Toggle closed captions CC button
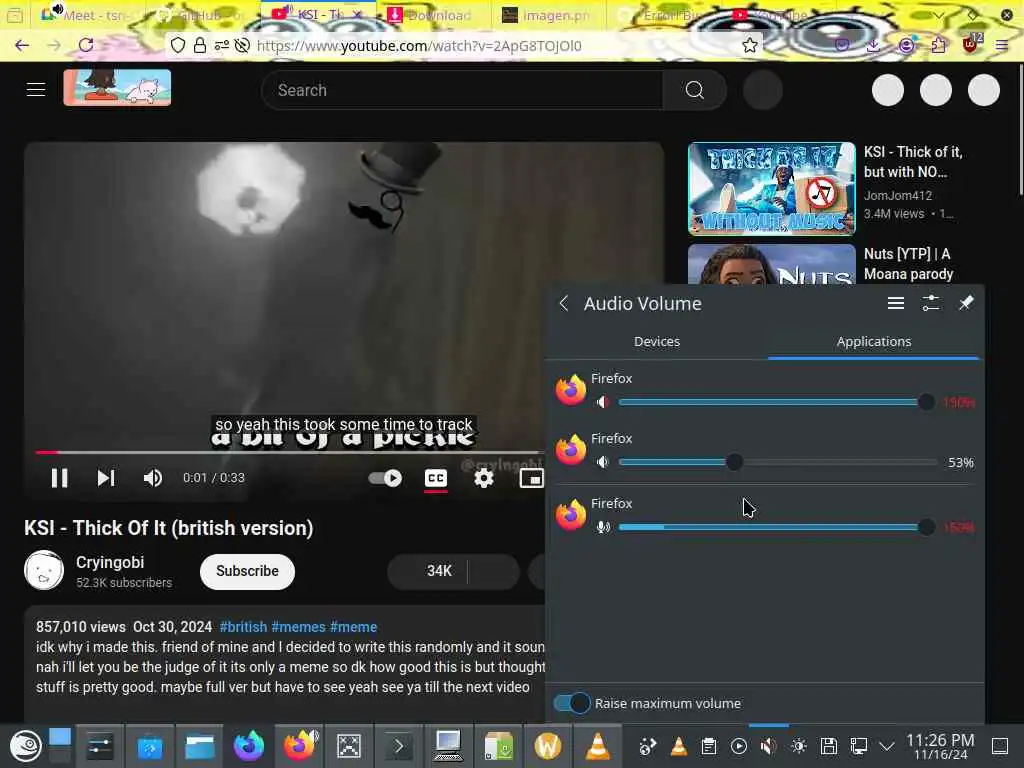Viewport: 1024px width, 768px height. coord(436,478)
